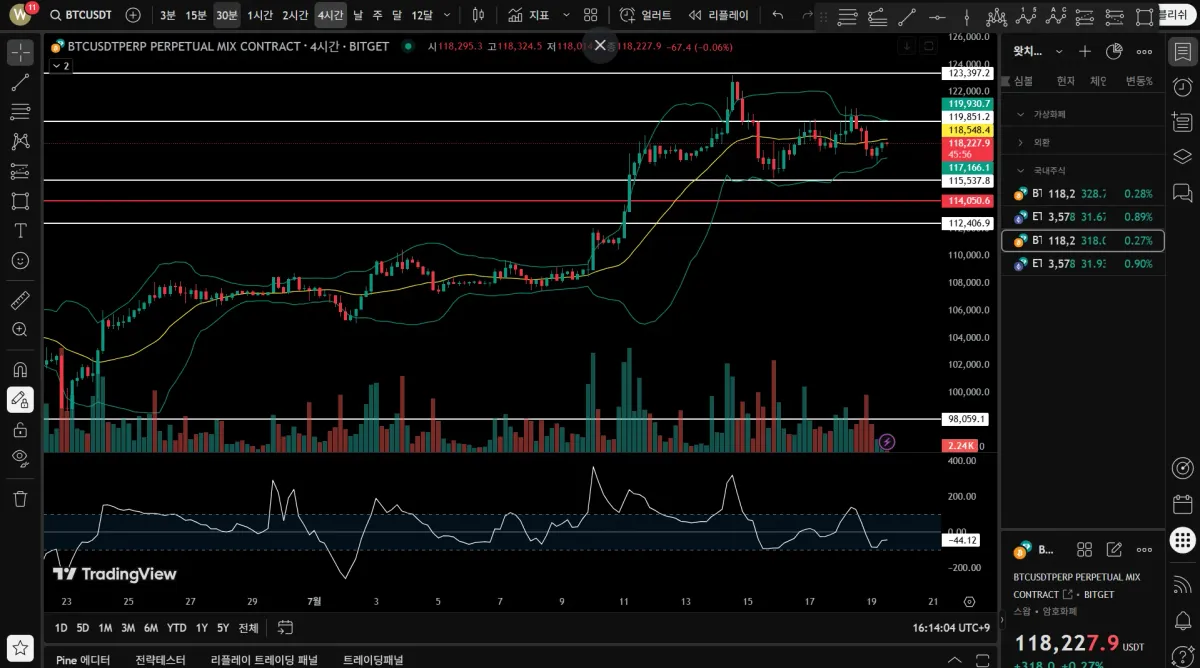Open the chart patterns tool in left sidebar
Screen dimensions: 1200x668
20,142
